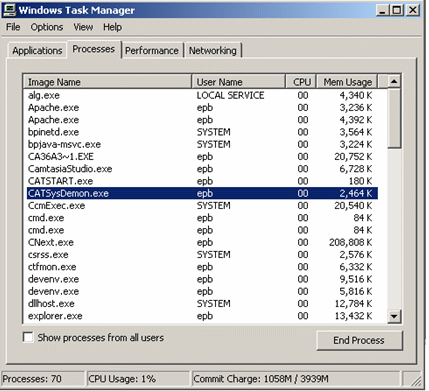Viewport: 429px width, 391px height.
Task: Select the highlighted CATSysDemon.exe row
Action: (x=202, y=193)
